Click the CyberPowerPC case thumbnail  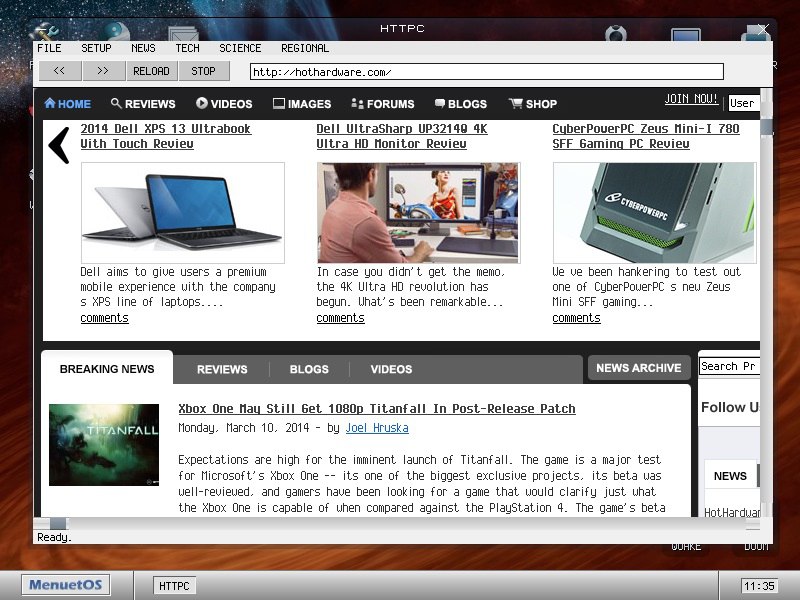point(655,213)
